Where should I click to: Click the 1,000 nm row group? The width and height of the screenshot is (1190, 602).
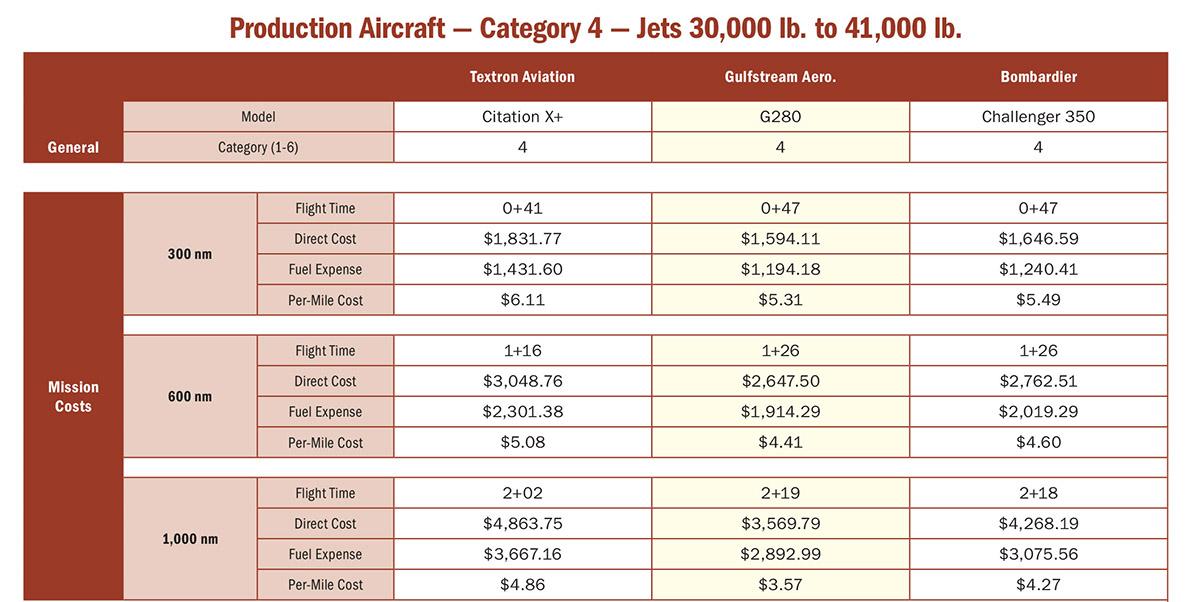(190, 539)
